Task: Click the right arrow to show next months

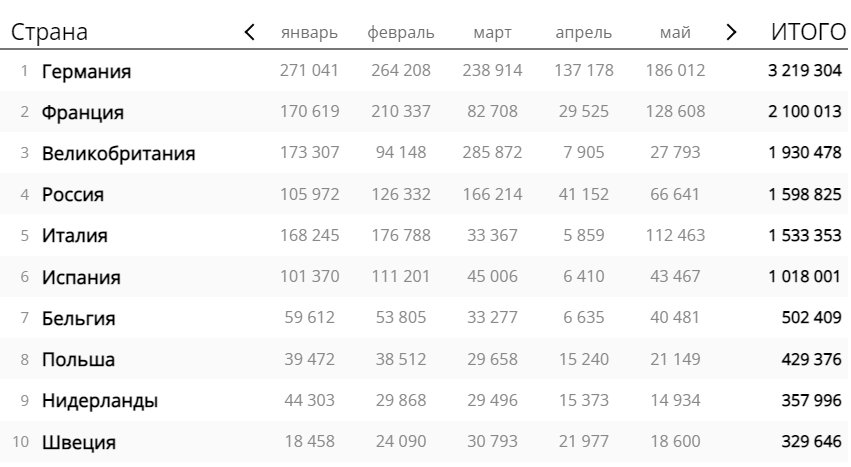Action: [x=732, y=32]
